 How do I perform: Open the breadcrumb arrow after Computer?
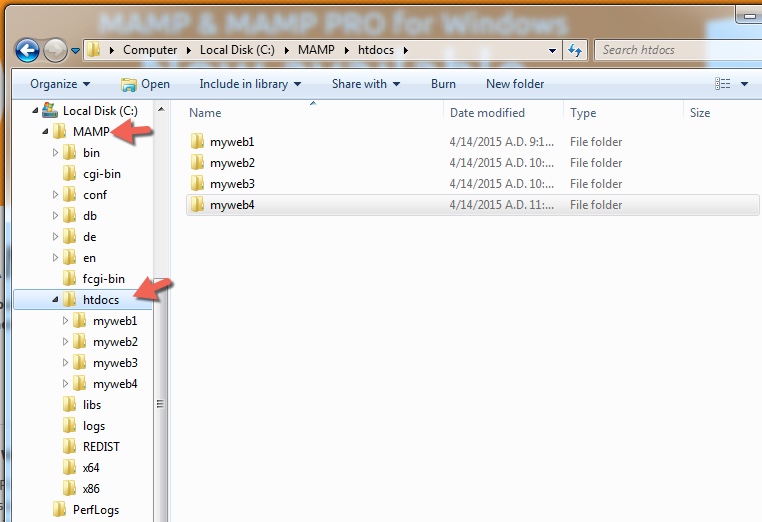[189, 50]
